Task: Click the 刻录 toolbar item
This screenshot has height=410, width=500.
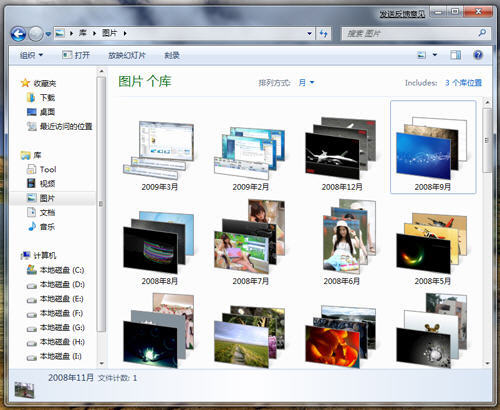Action: [x=172, y=55]
